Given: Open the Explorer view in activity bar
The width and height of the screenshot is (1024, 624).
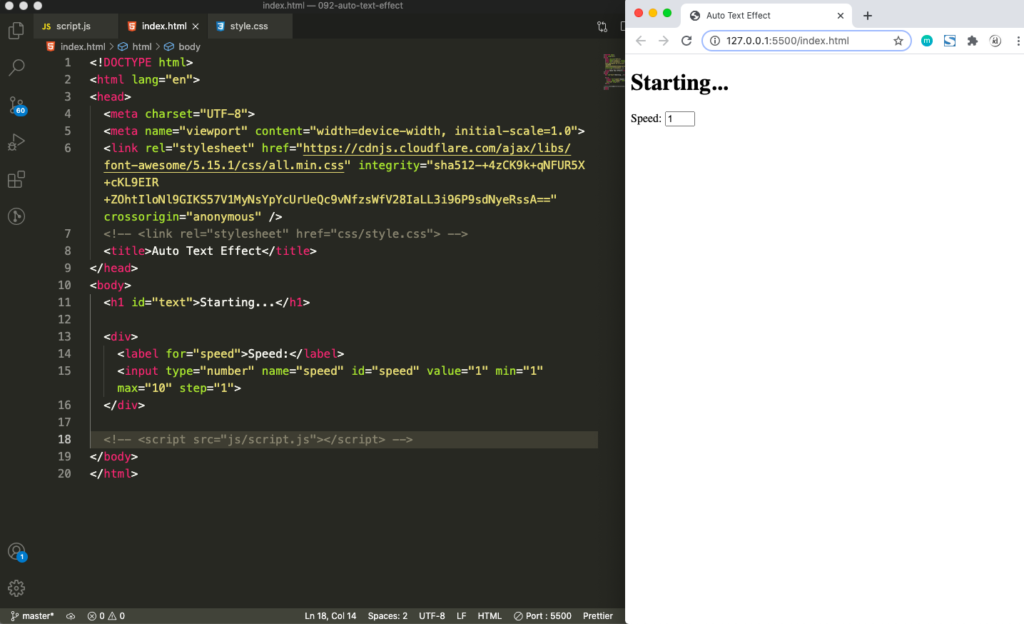Looking at the screenshot, I should [x=16, y=30].
